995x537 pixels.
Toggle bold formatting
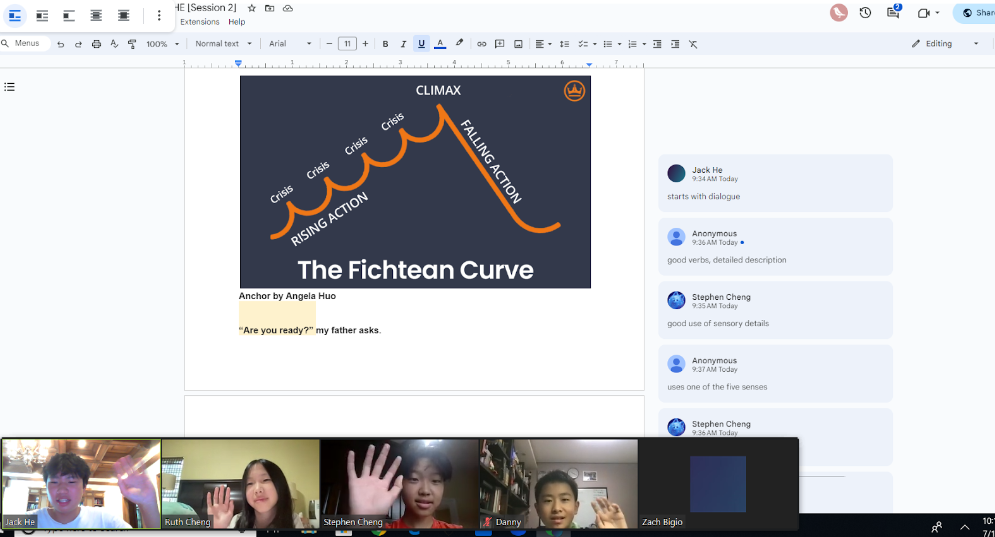point(385,44)
